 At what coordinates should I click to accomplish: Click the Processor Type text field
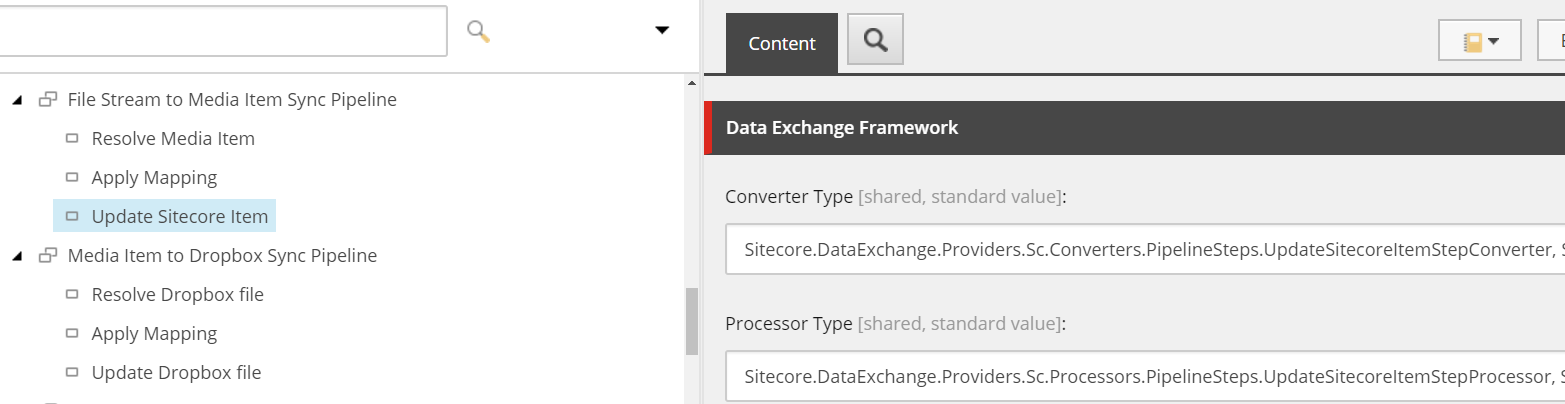tap(1145, 376)
